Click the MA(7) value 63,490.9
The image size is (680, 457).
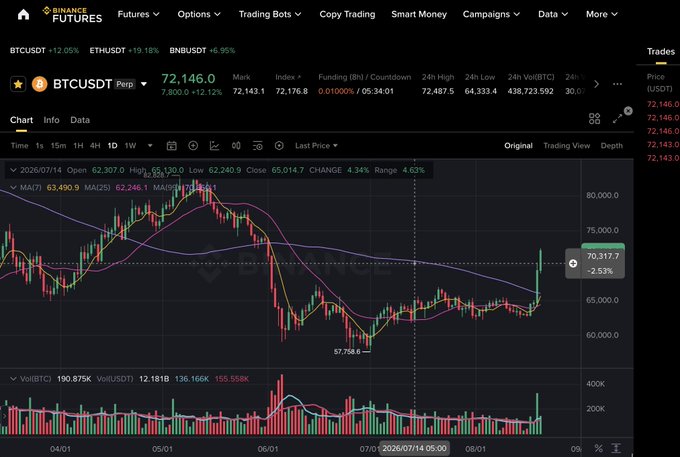63,188
